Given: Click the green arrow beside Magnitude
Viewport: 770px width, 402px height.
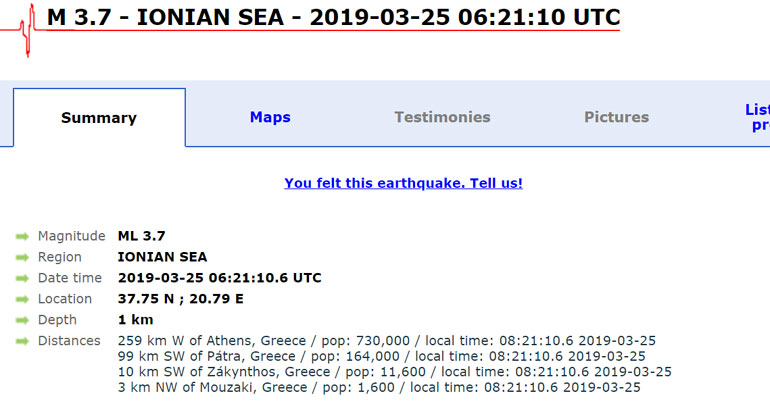Looking at the screenshot, I should click(22, 237).
